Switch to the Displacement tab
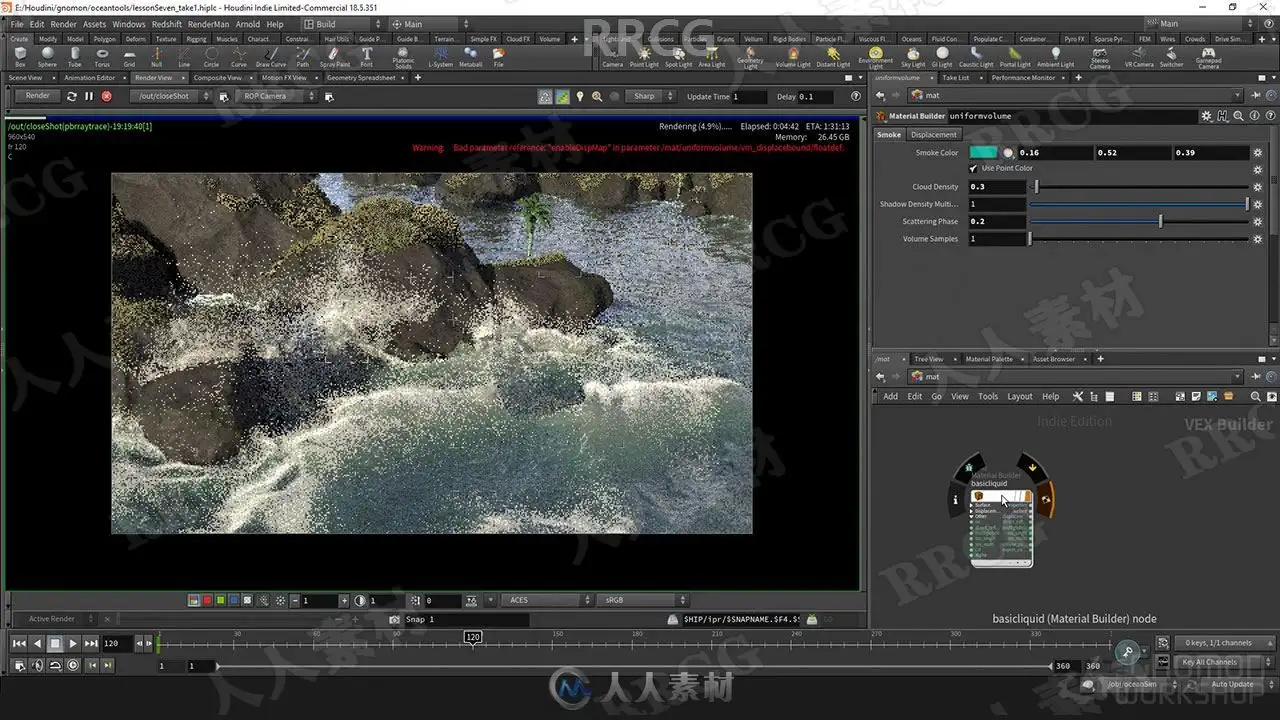 (x=933, y=135)
